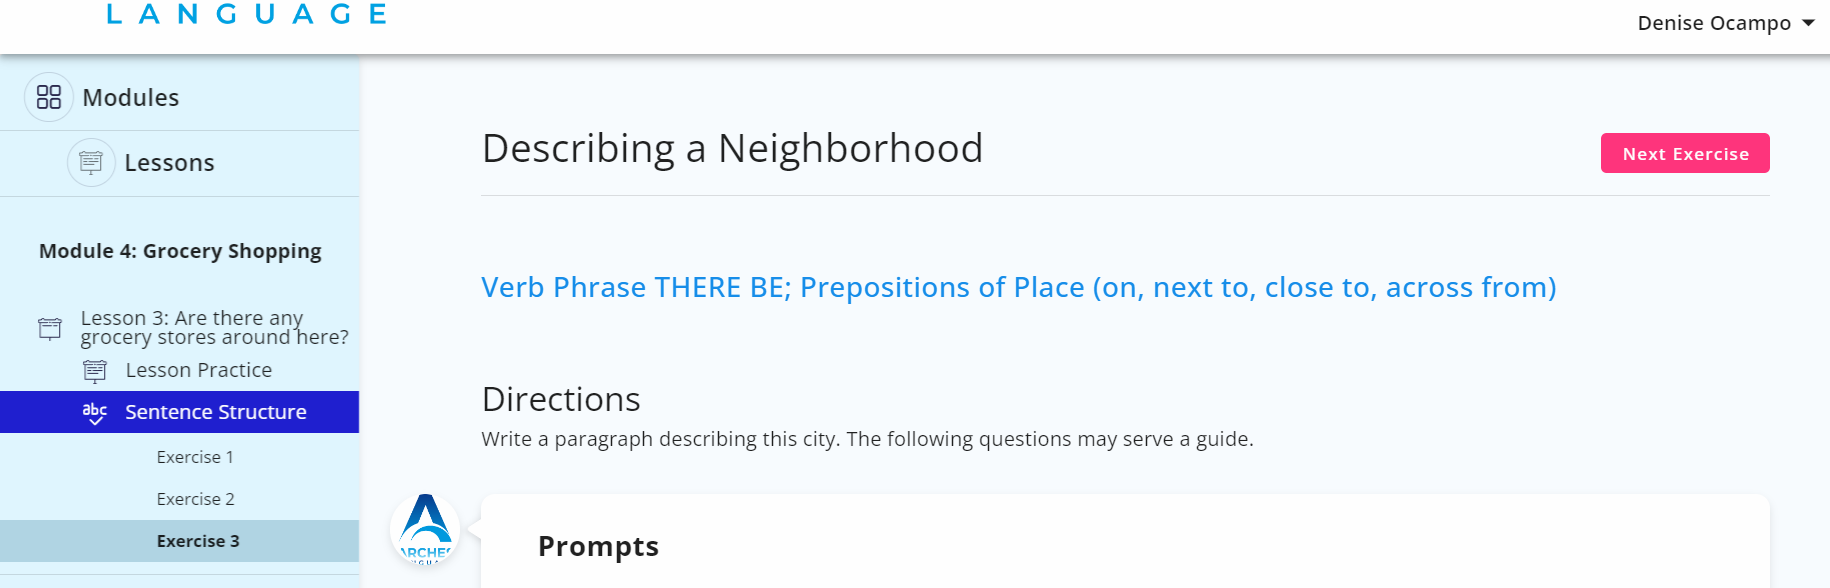Open the Lessons menu item

pos(180,163)
